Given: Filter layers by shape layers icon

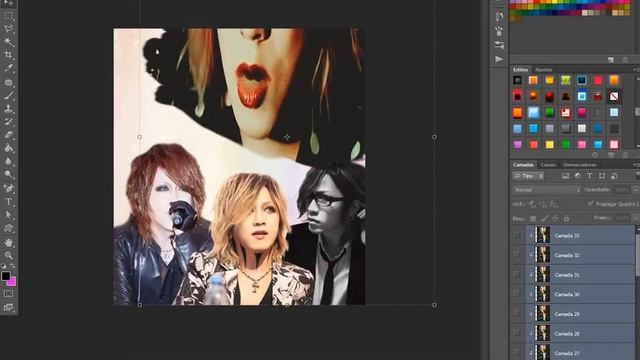Looking at the screenshot, I should (602, 176).
